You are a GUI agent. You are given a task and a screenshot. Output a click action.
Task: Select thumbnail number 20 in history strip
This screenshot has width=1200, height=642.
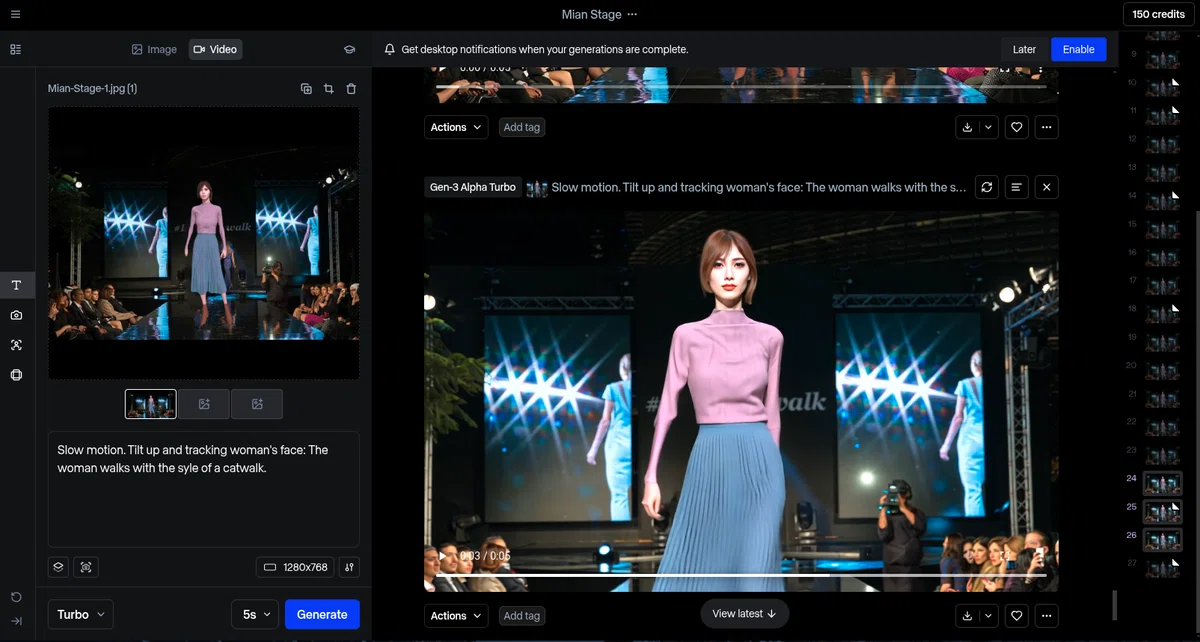coord(1162,370)
